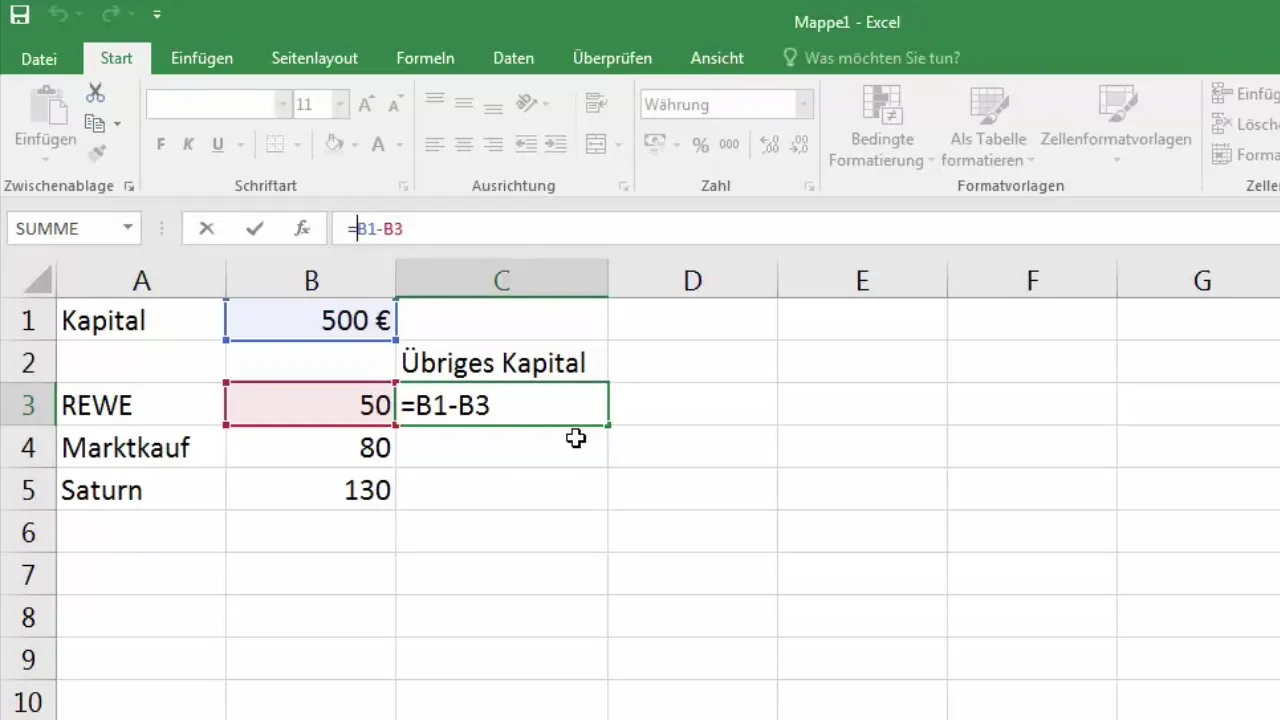Click the center horizontally icon

(x=463, y=145)
